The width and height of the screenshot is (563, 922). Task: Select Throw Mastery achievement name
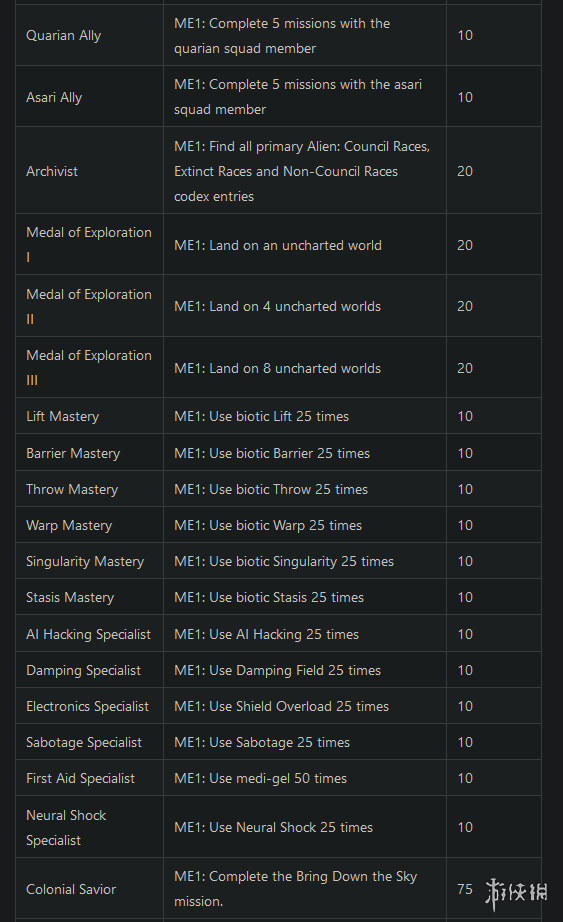coord(72,489)
